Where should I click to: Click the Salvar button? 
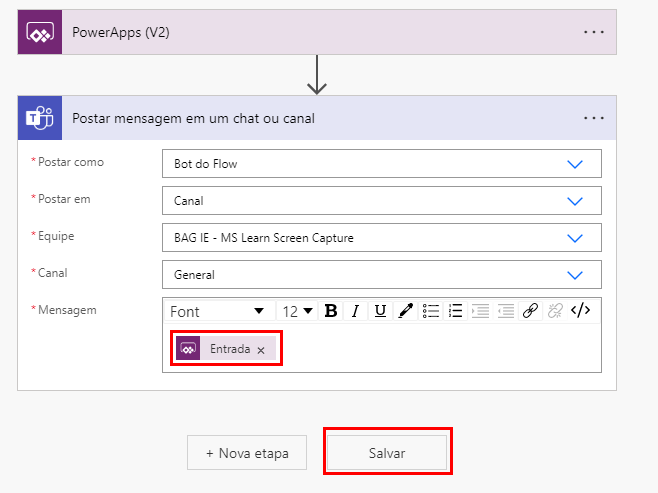coord(387,453)
